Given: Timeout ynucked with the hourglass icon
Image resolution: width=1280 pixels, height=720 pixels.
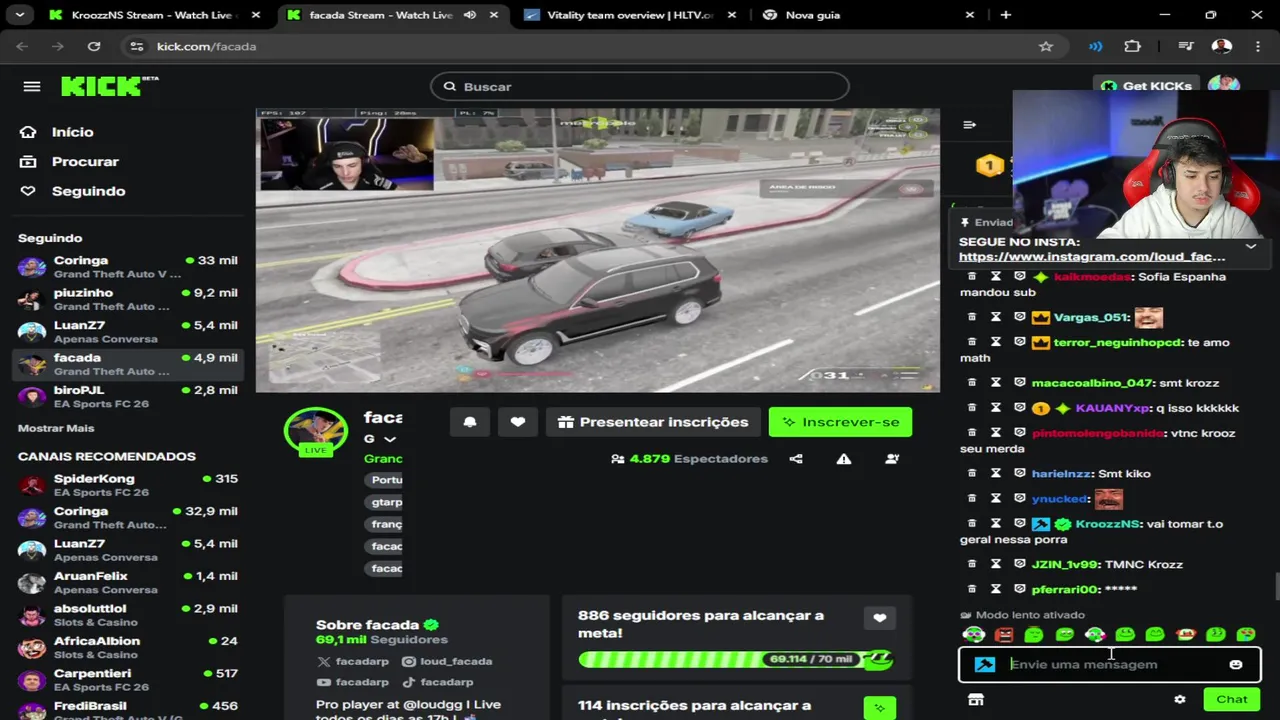Looking at the screenshot, I should click(x=996, y=498).
